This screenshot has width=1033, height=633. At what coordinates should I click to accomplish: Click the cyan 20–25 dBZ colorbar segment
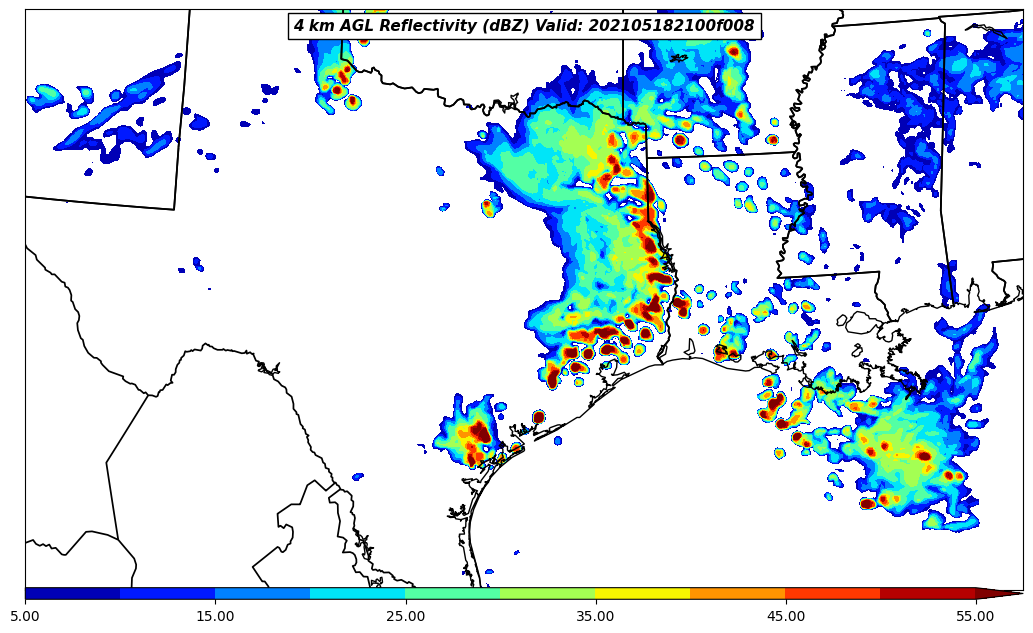[x=357, y=593]
